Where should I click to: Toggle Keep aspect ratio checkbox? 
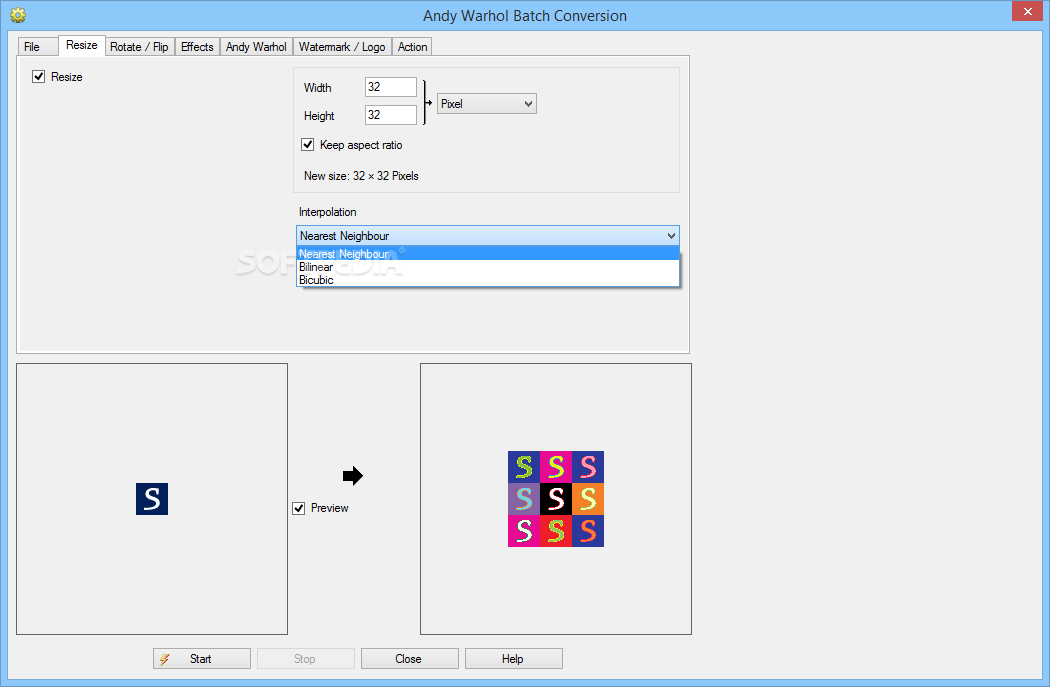[x=307, y=145]
